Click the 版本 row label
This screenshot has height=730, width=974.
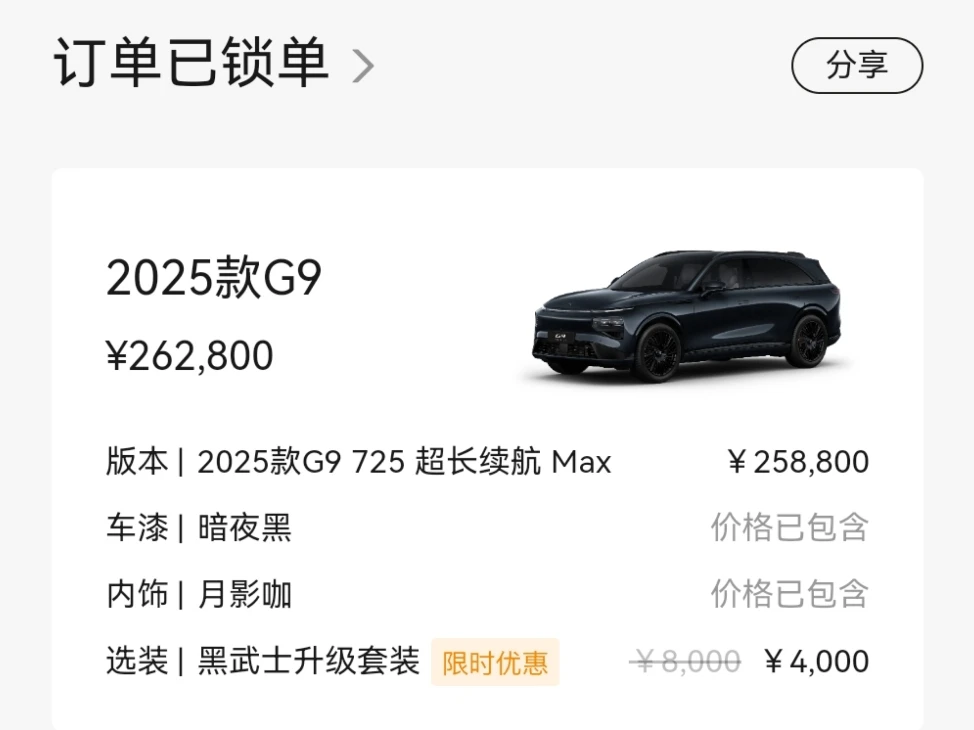click(137, 462)
